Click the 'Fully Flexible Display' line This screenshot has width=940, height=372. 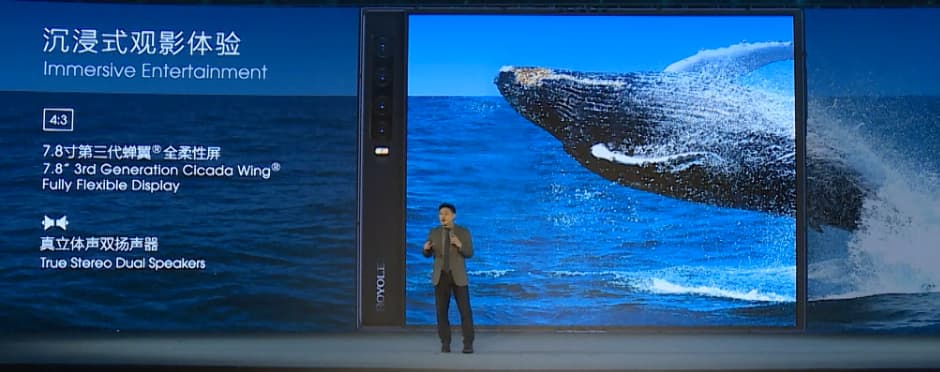(111, 186)
